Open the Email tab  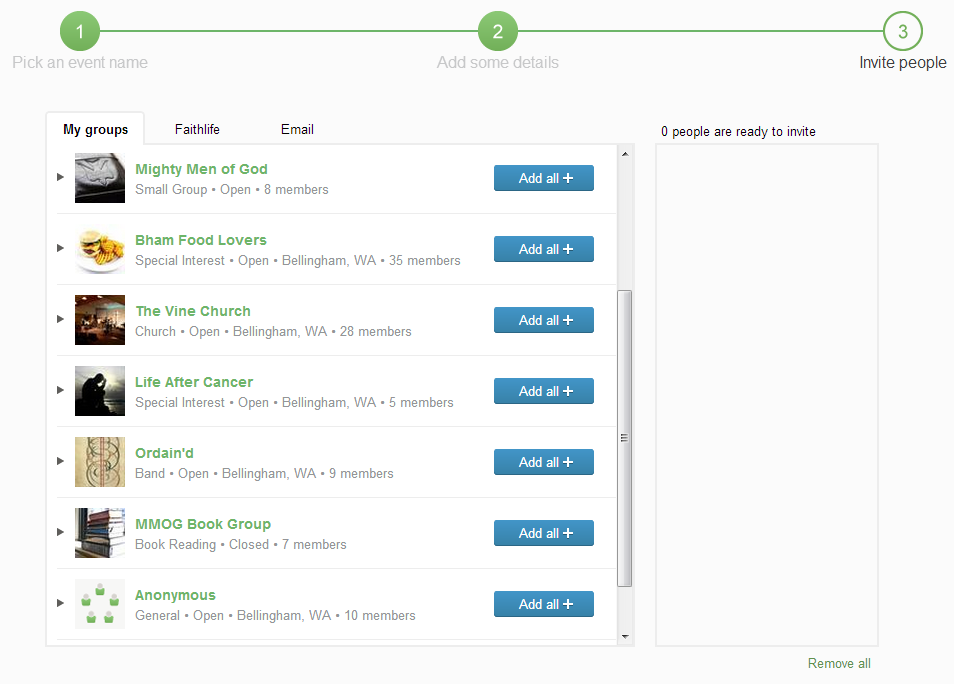point(297,129)
